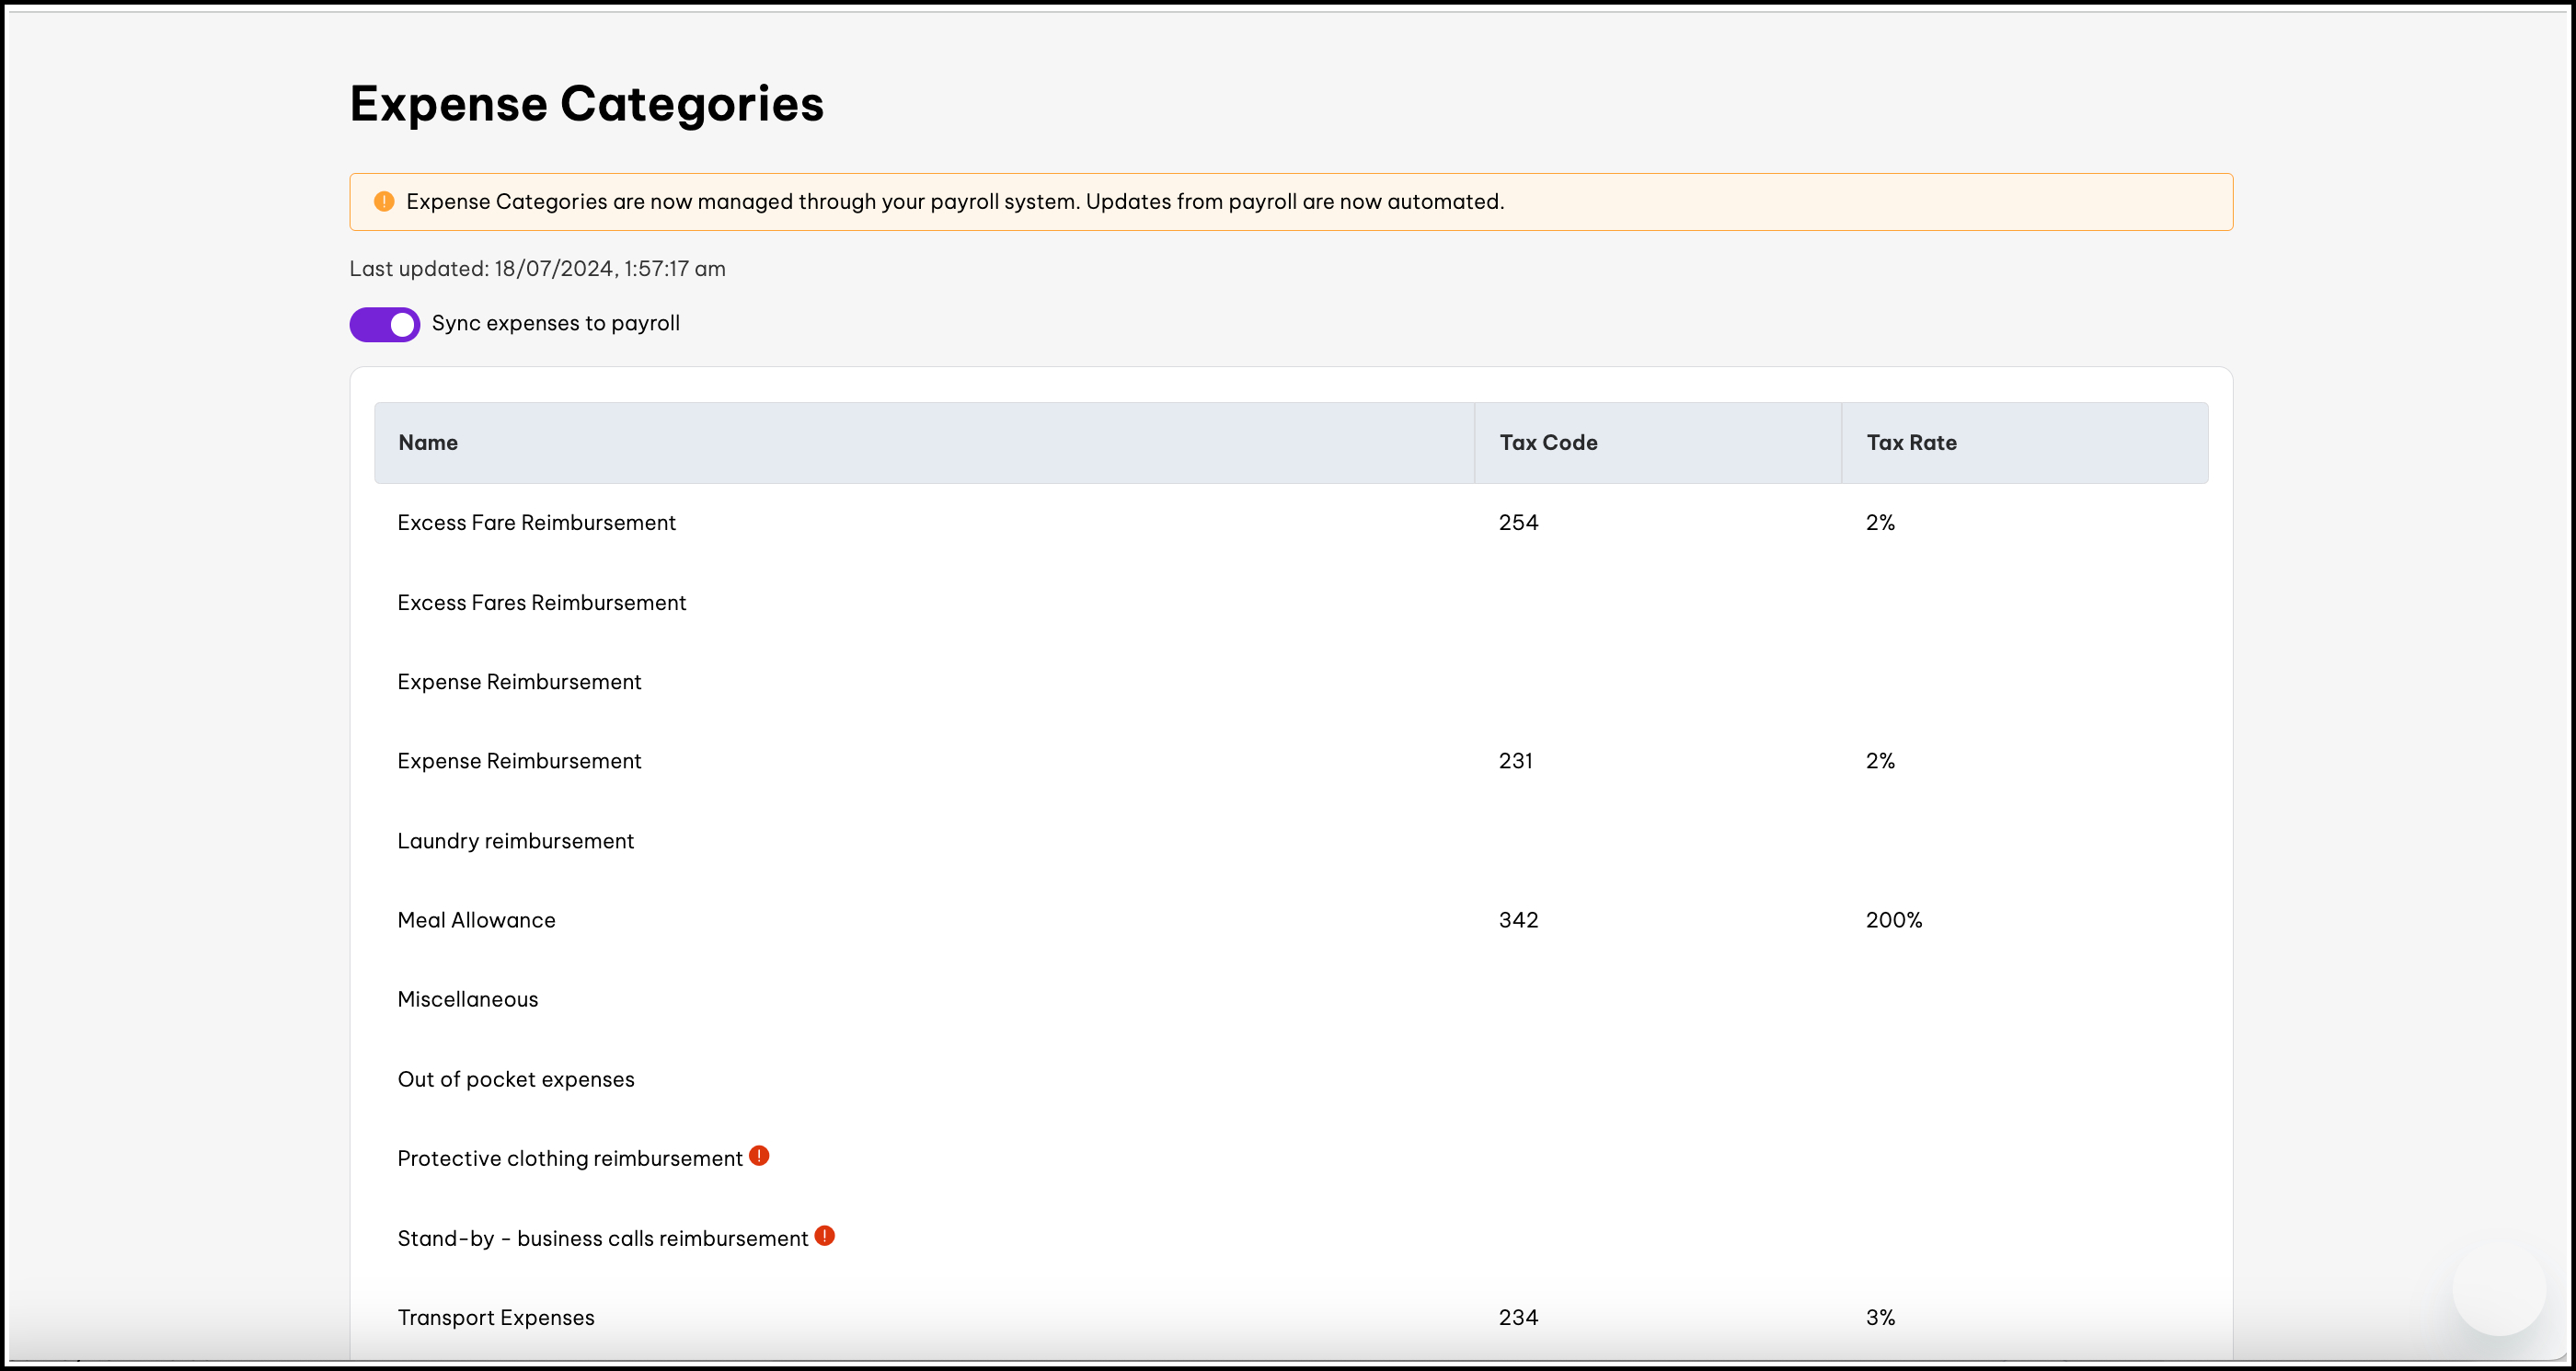Select the Excess Fare Reimbursement row
Screen dimensions: 2576x1371
[x=536, y=523]
